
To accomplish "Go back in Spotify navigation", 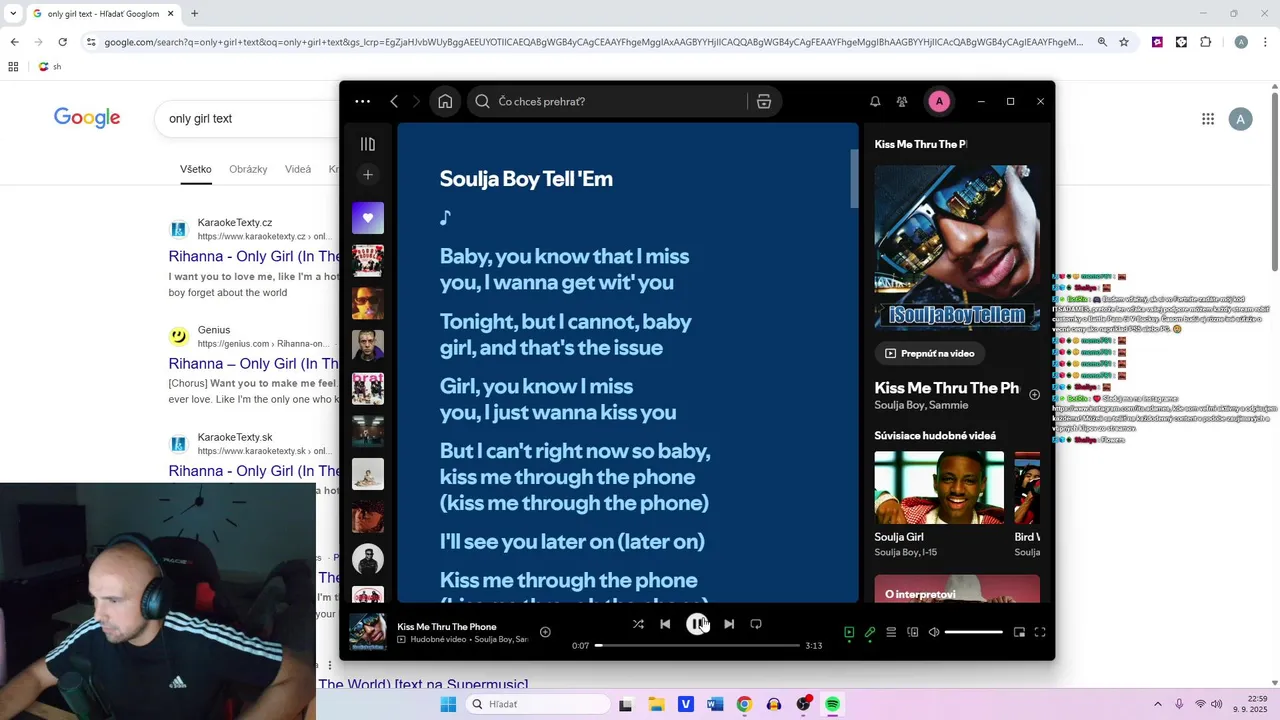I will pos(394,101).
